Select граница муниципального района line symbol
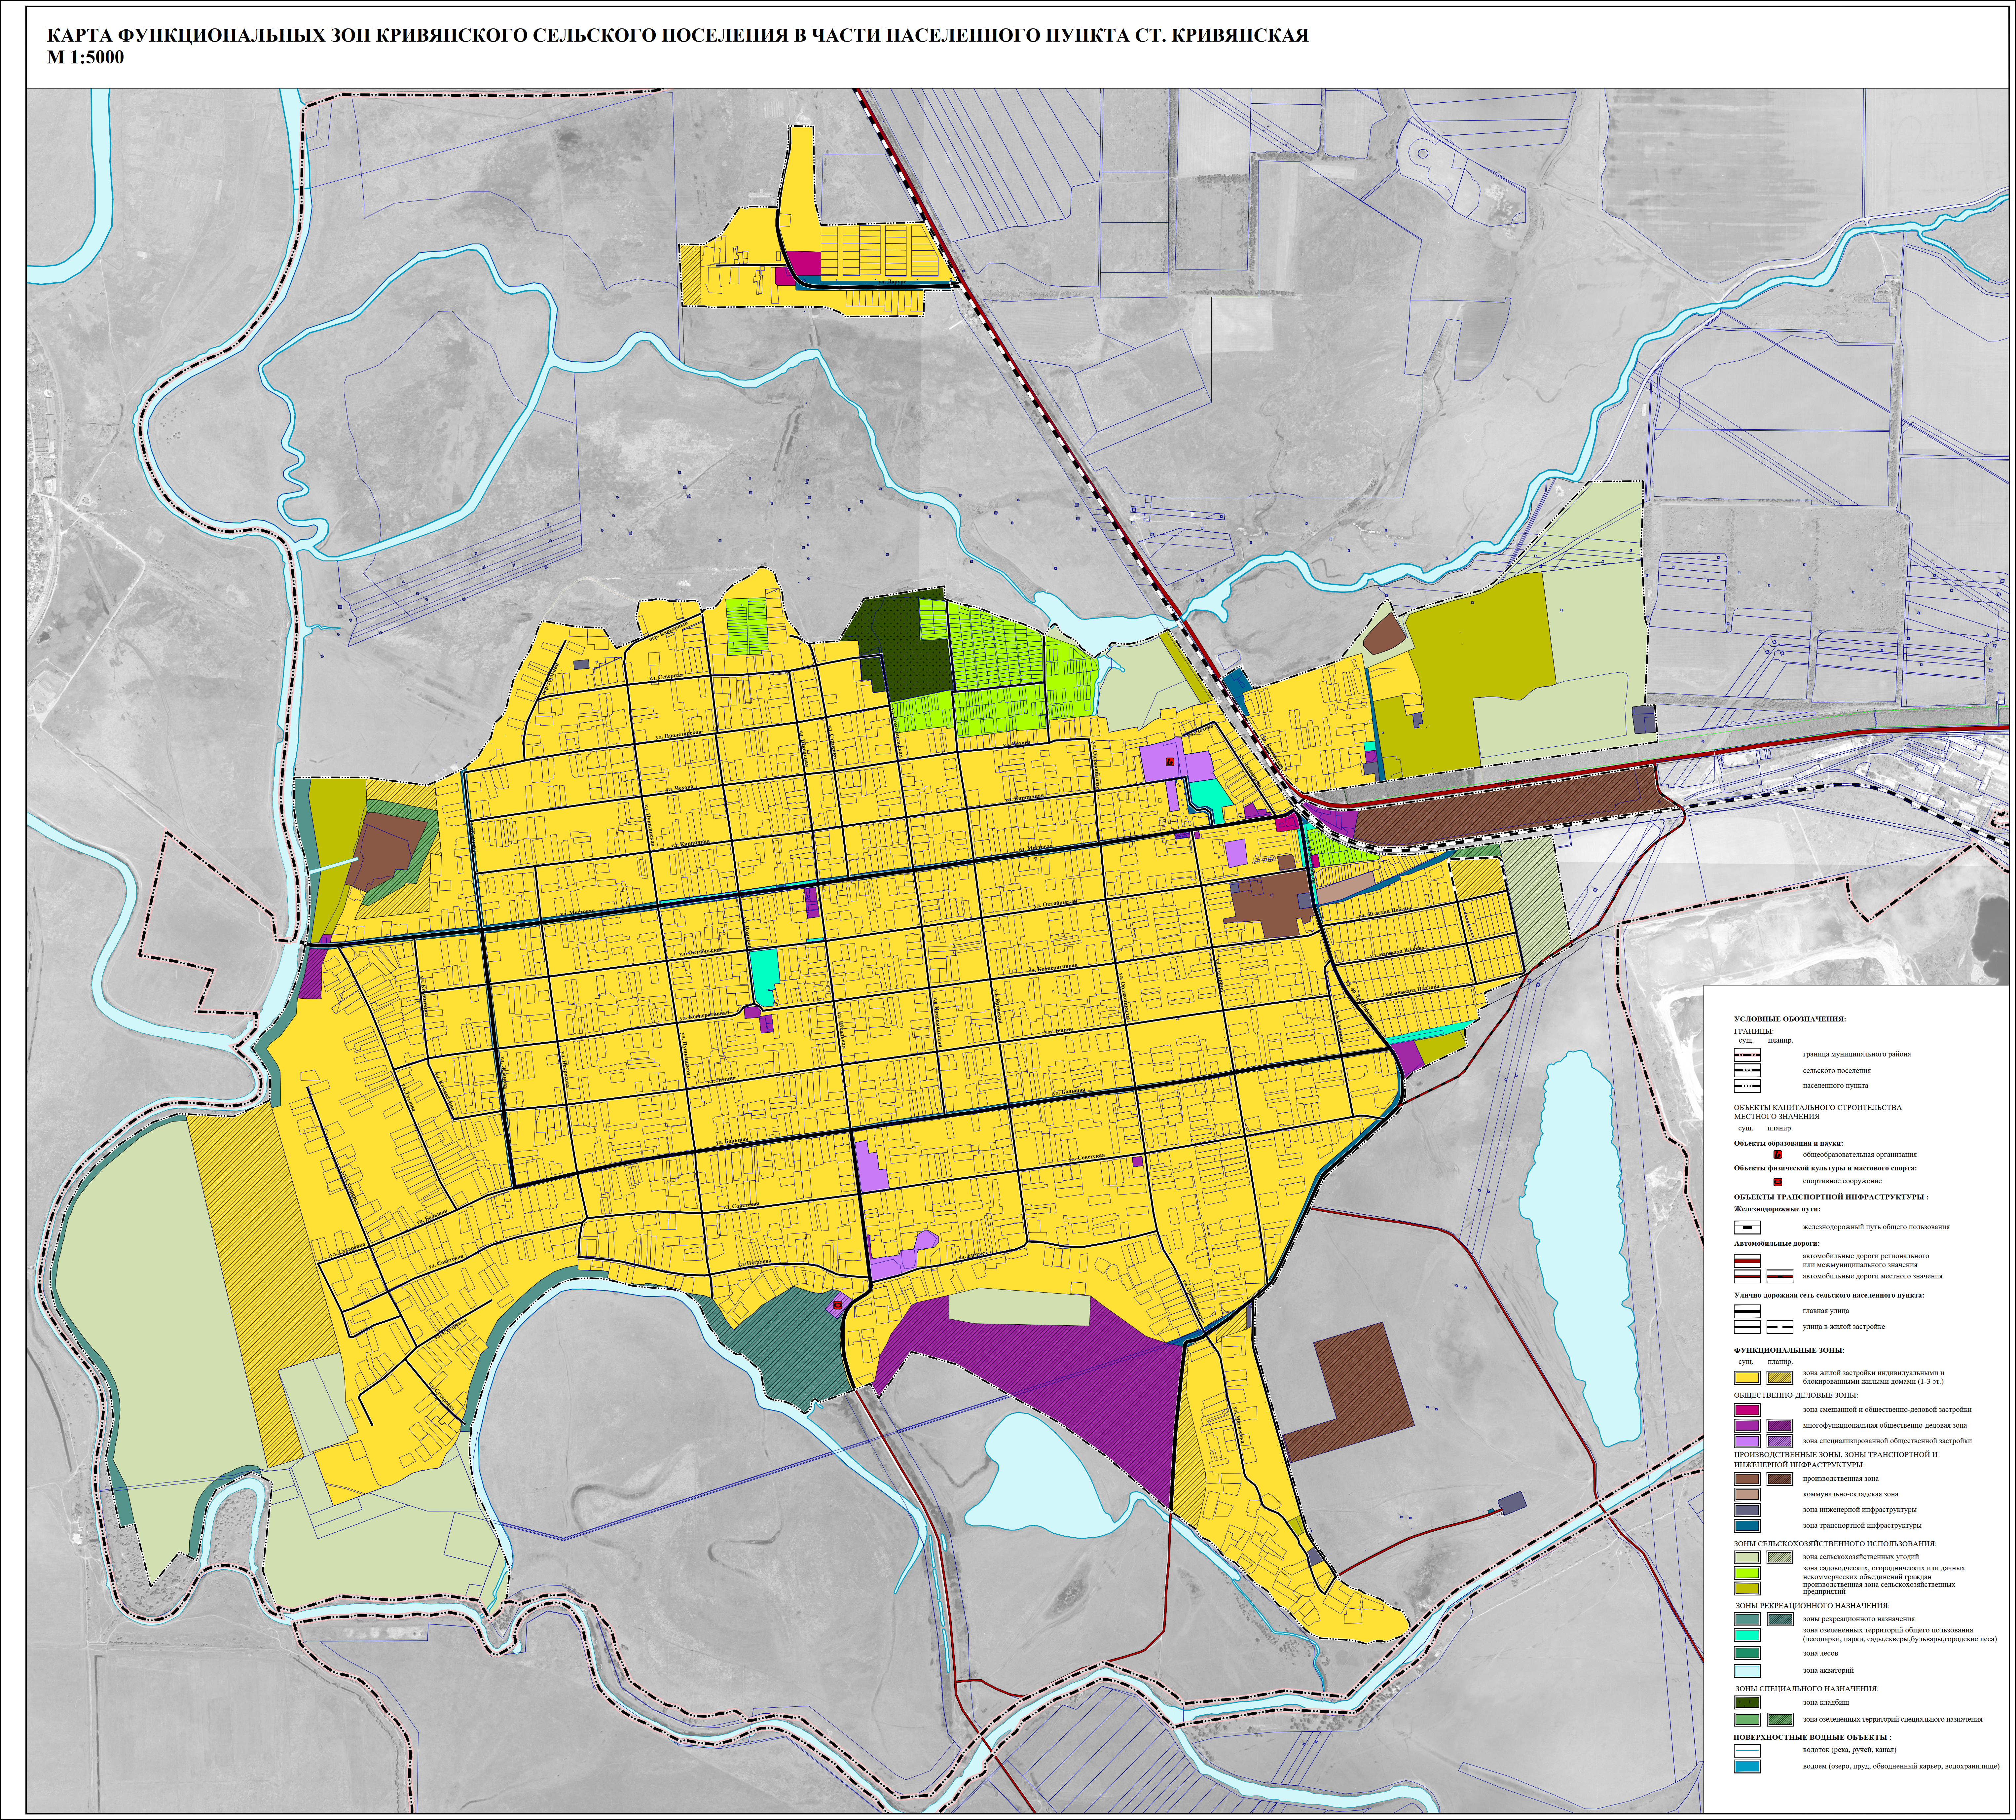Viewport: 2016px width, 1820px height. tap(1747, 1055)
